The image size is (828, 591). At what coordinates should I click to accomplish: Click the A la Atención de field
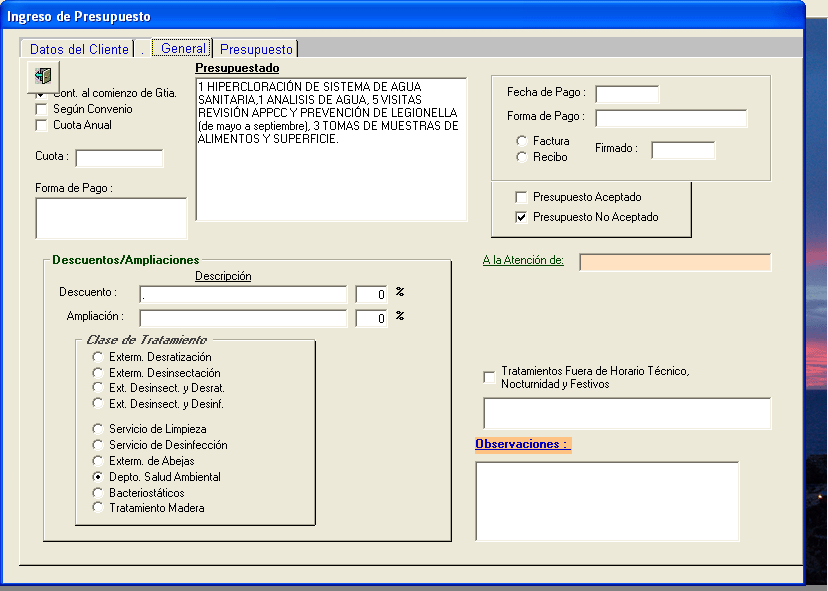point(675,262)
